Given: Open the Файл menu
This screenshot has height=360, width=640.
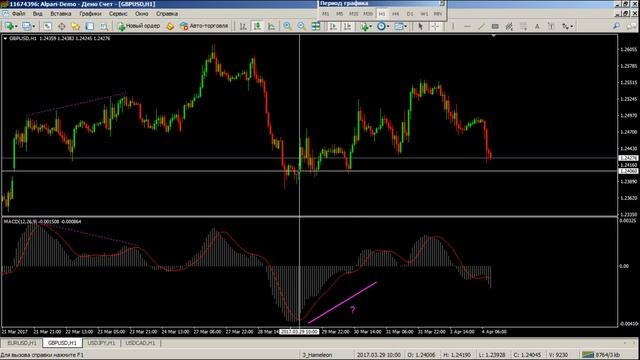Looking at the screenshot, I should pyautogui.click(x=18, y=13).
